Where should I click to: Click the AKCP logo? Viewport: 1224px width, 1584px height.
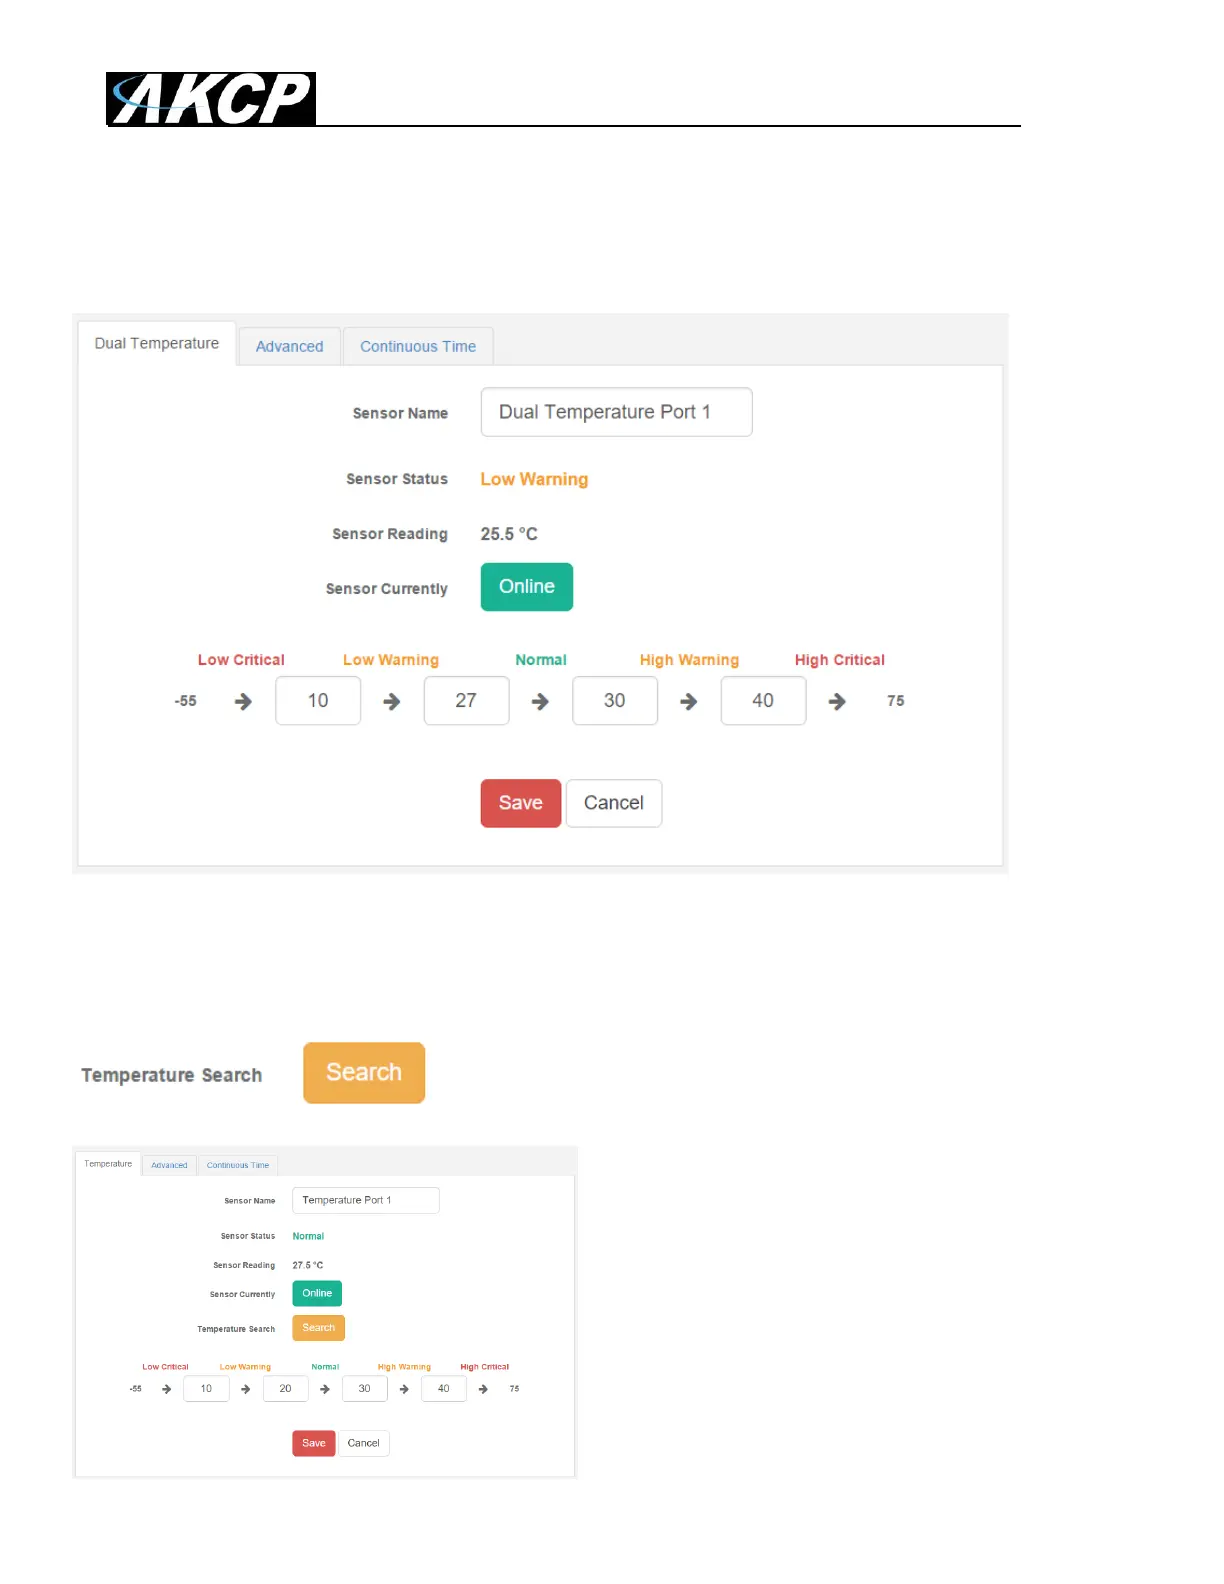(x=211, y=99)
